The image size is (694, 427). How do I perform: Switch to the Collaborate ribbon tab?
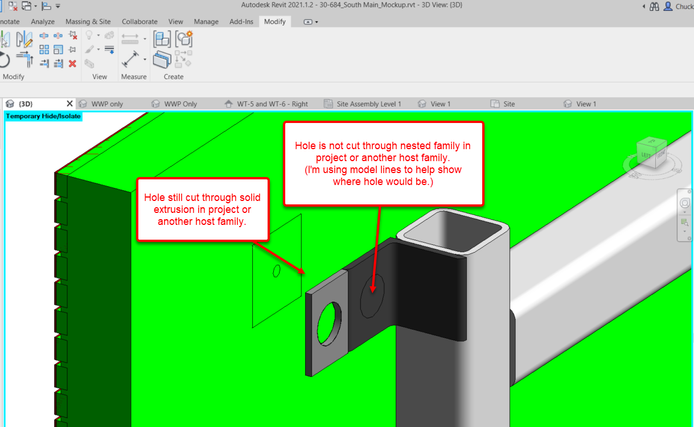click(139, 21)
